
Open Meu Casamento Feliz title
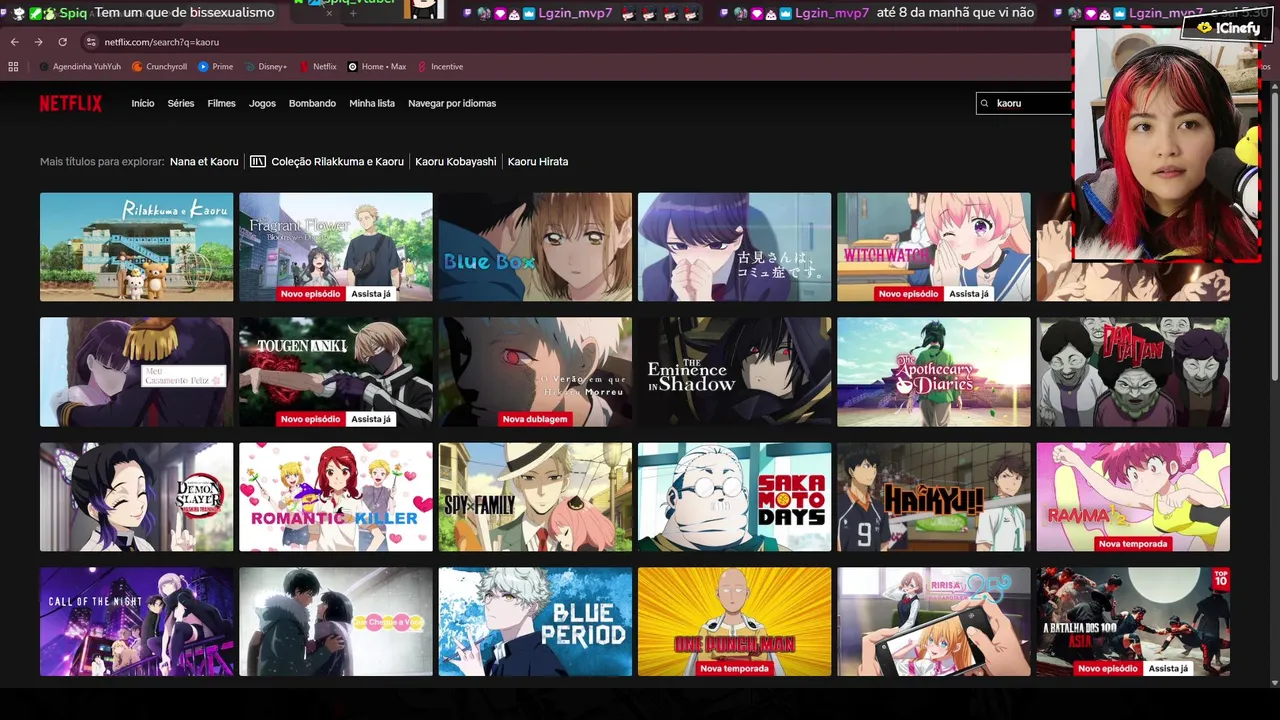[137, 372]
